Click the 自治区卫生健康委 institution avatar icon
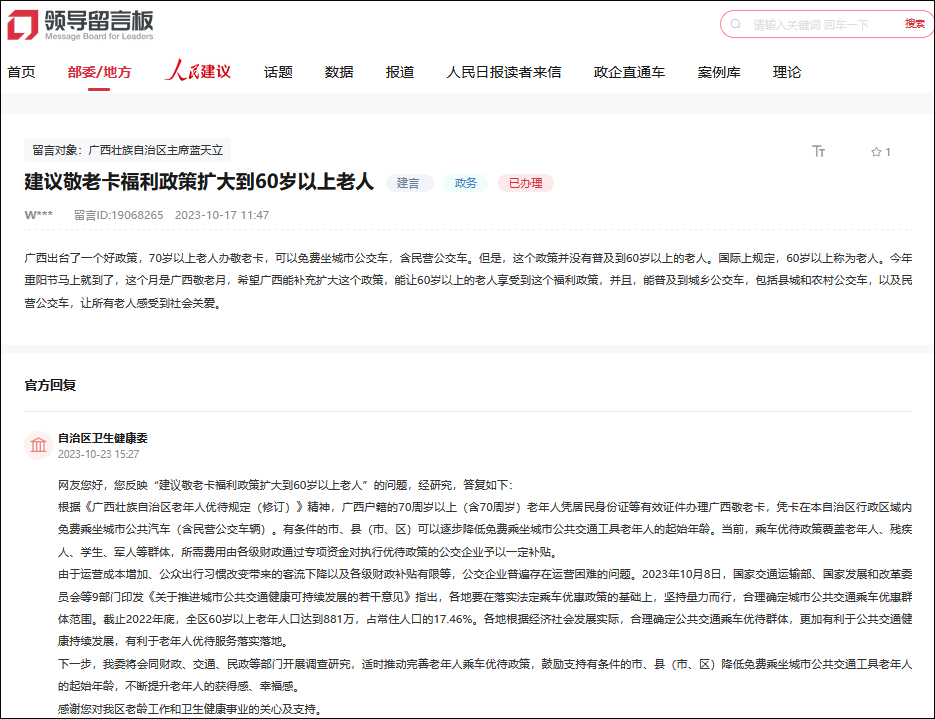Screen dimensions: 935x719 (39, 445)
